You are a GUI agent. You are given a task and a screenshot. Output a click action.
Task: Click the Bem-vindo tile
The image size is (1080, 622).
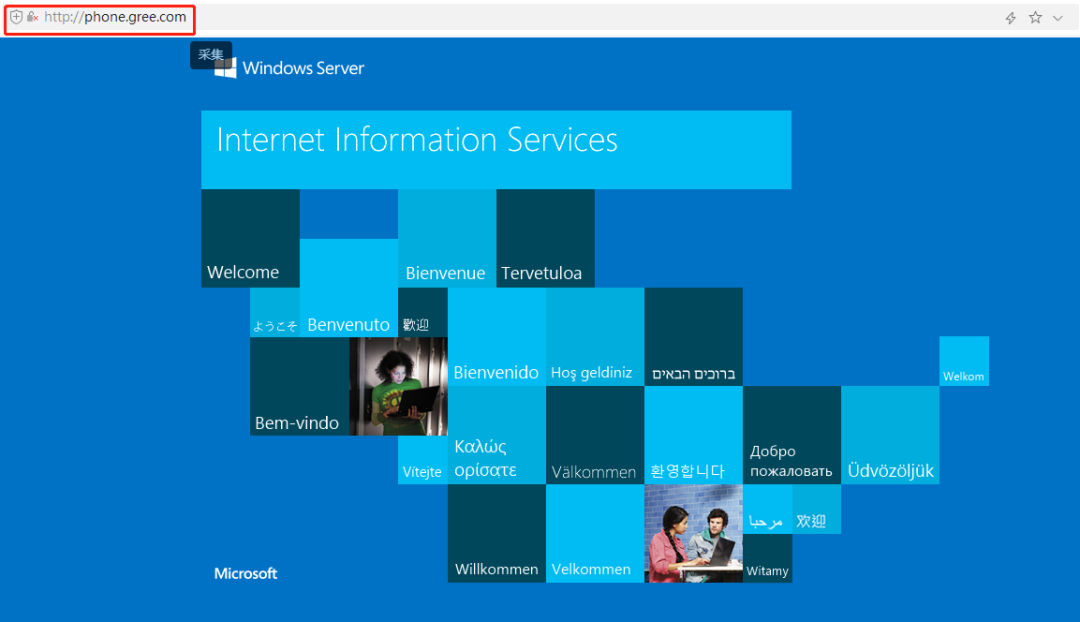point(300,386)
